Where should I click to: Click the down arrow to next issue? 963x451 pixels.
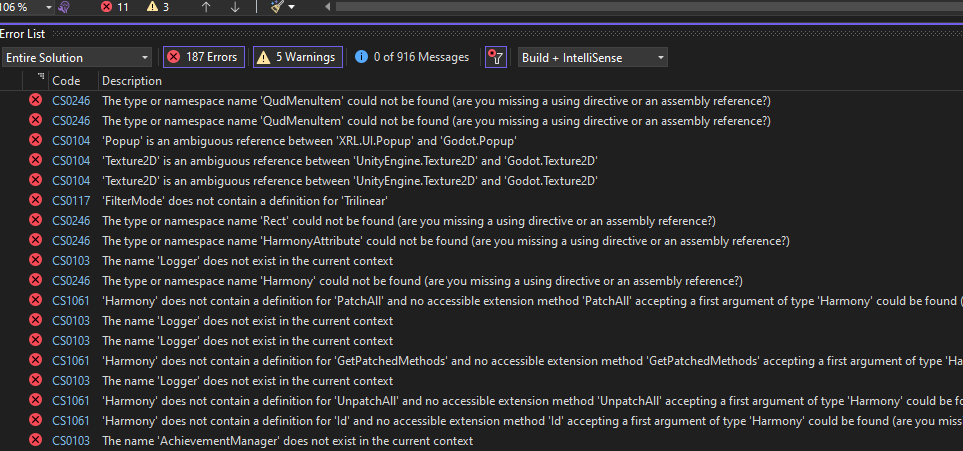[235, 7]
